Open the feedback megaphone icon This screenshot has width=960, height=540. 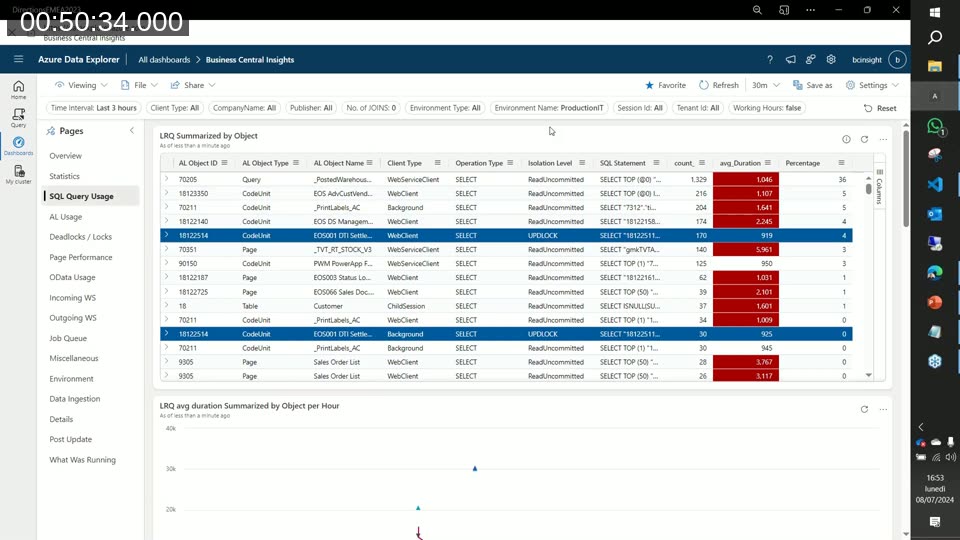790,59
